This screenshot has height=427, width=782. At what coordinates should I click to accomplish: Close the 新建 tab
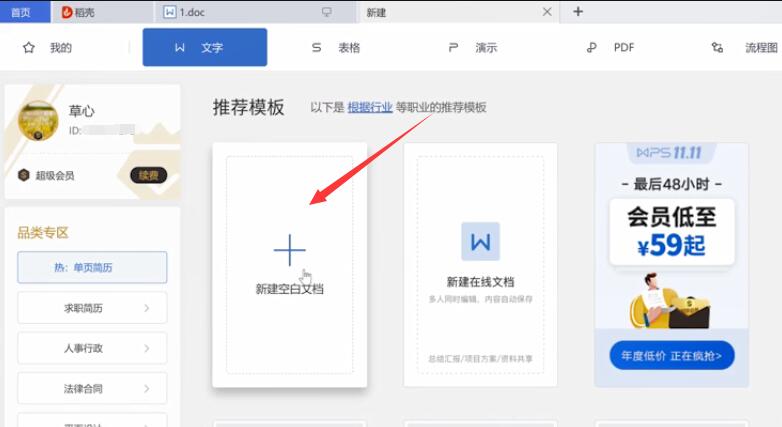547,12
